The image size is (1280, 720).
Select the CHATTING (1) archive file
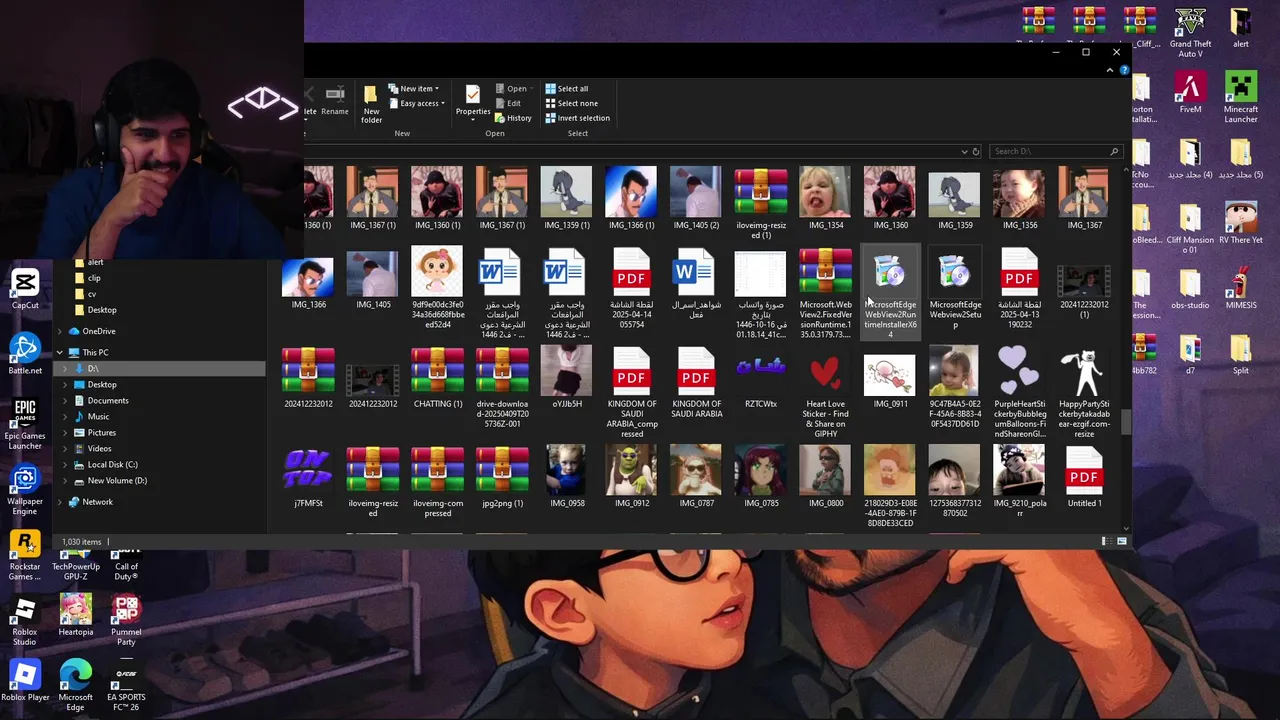[437, 378]
